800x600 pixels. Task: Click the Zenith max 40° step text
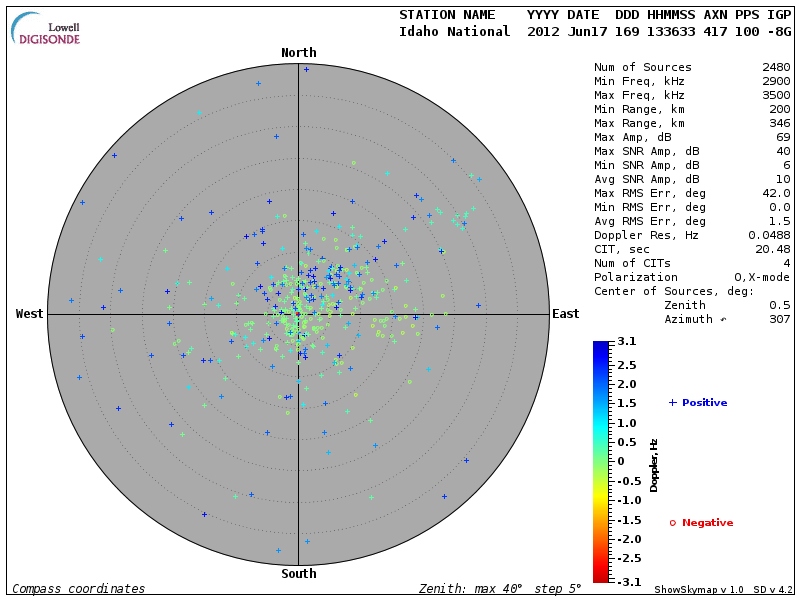click(496, 589)
